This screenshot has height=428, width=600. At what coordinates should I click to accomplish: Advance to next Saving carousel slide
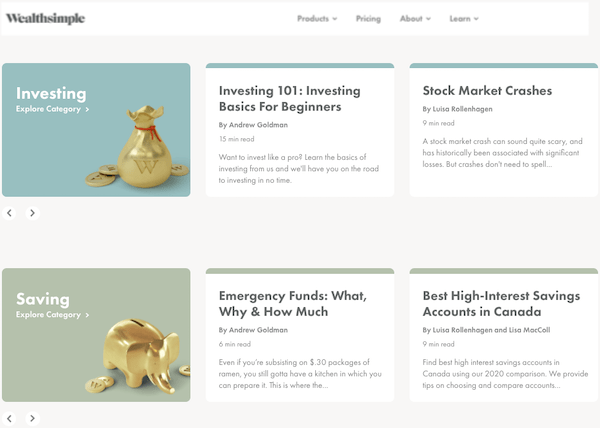pyautogui.click(x=33, y=418)
